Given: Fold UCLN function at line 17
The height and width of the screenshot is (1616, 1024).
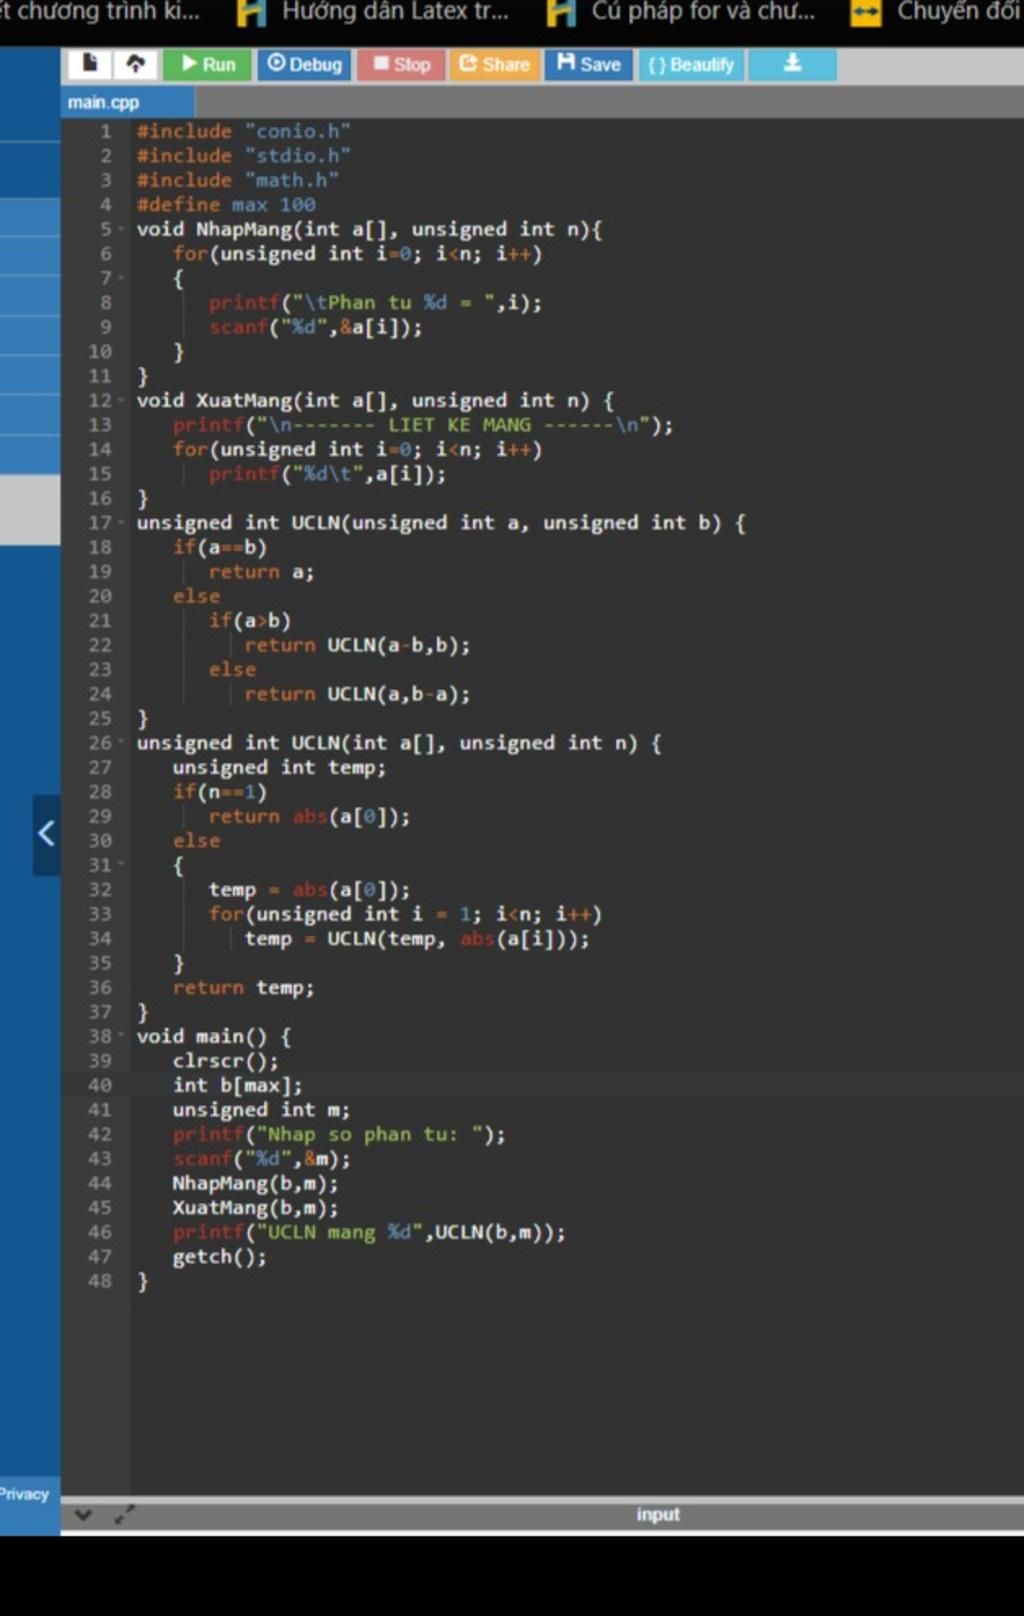Looking at the screenshot, I should (122, 523).
